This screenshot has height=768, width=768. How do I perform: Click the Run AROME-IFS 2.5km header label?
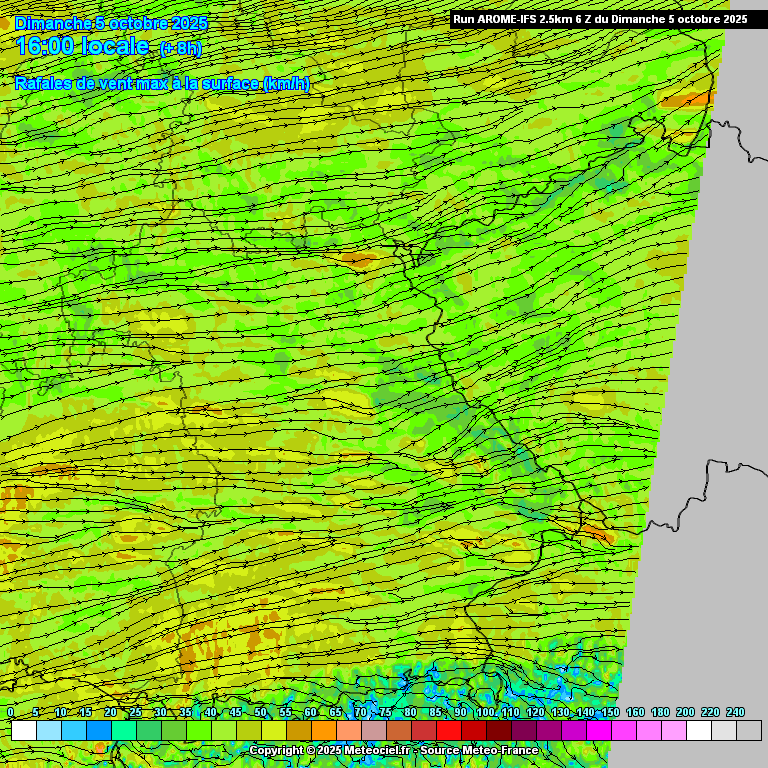[599, 19]
